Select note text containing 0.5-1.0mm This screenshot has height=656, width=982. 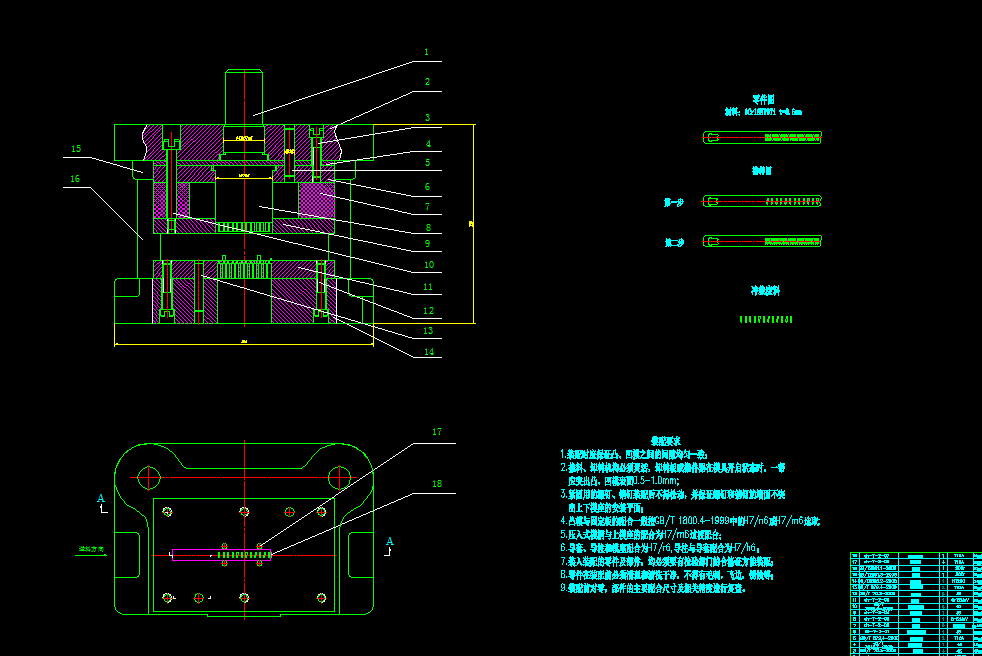pyautogui.click(x=624, y=481)
